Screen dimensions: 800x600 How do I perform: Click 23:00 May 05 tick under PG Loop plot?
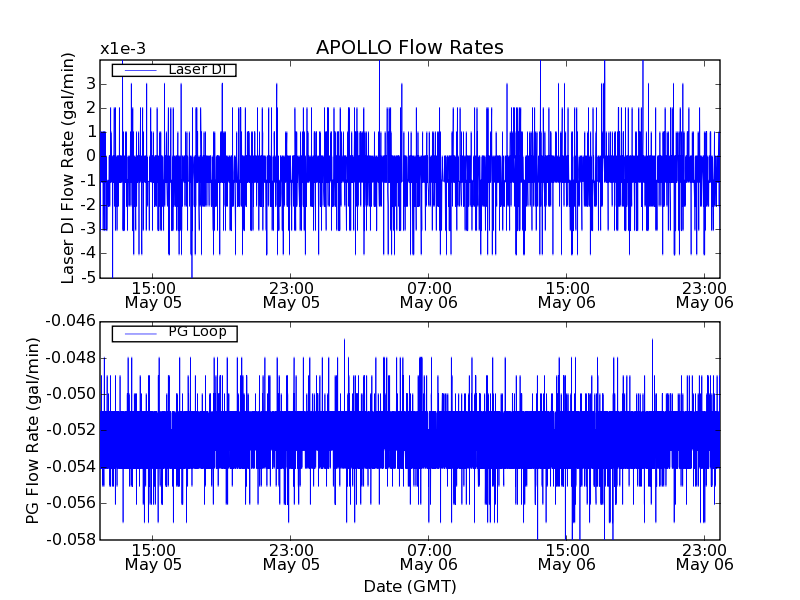pos(291,556)
